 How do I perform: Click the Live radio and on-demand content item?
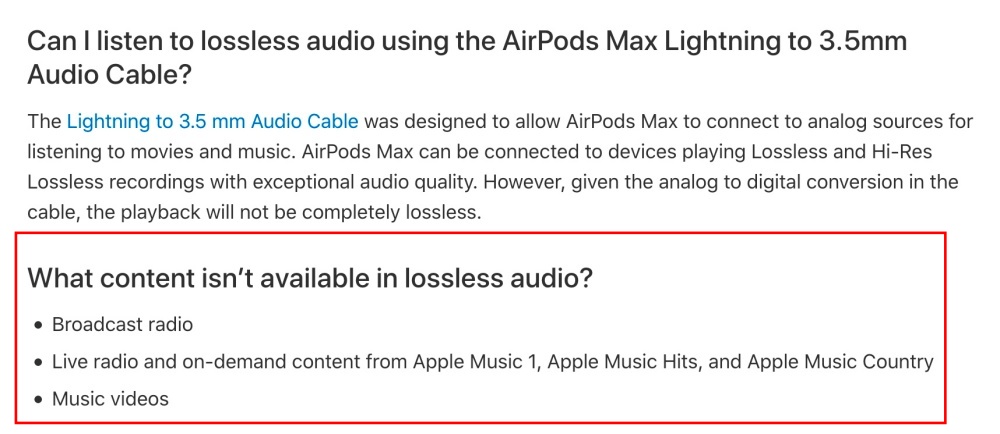click(493, 362)
